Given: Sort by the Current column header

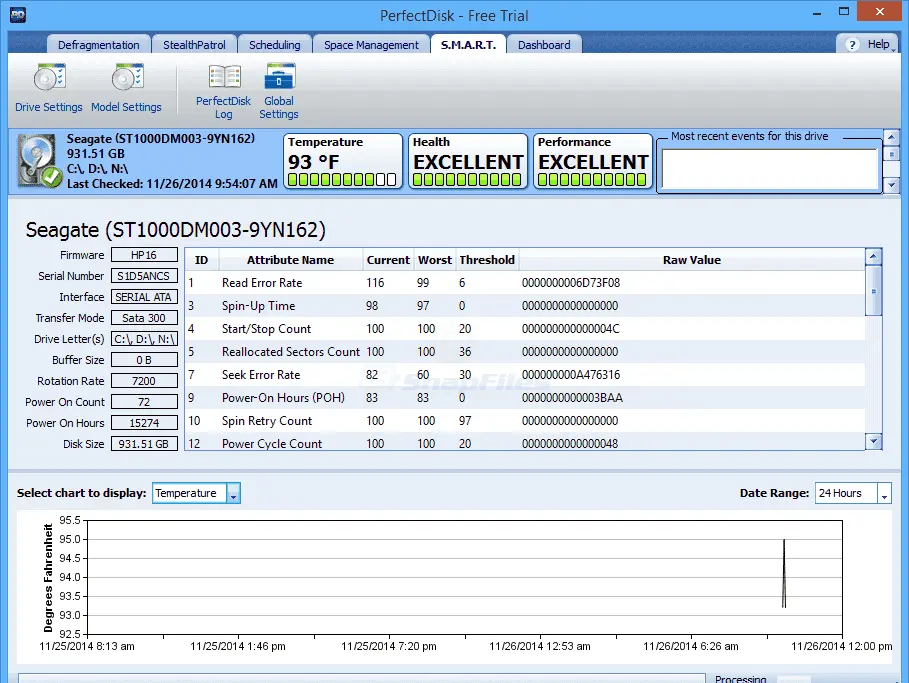Looking at the screenshot, I should point(388,260).
